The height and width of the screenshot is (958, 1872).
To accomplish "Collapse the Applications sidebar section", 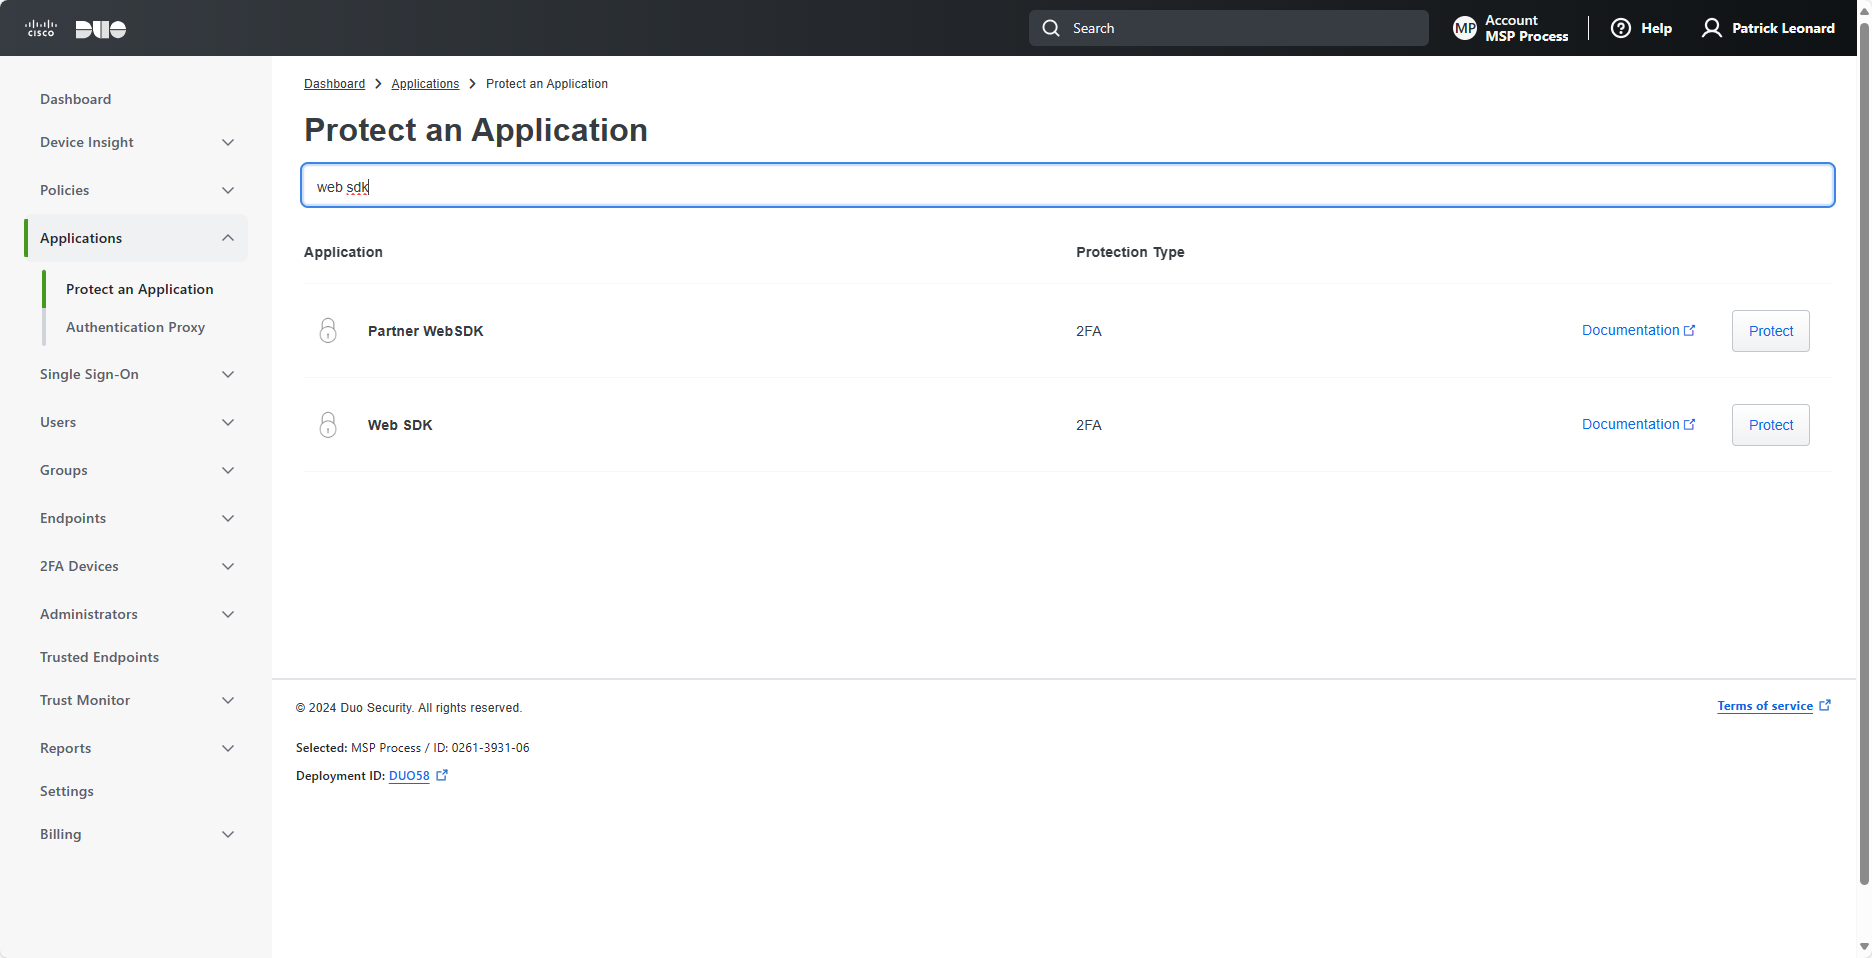I will point(228,238).
